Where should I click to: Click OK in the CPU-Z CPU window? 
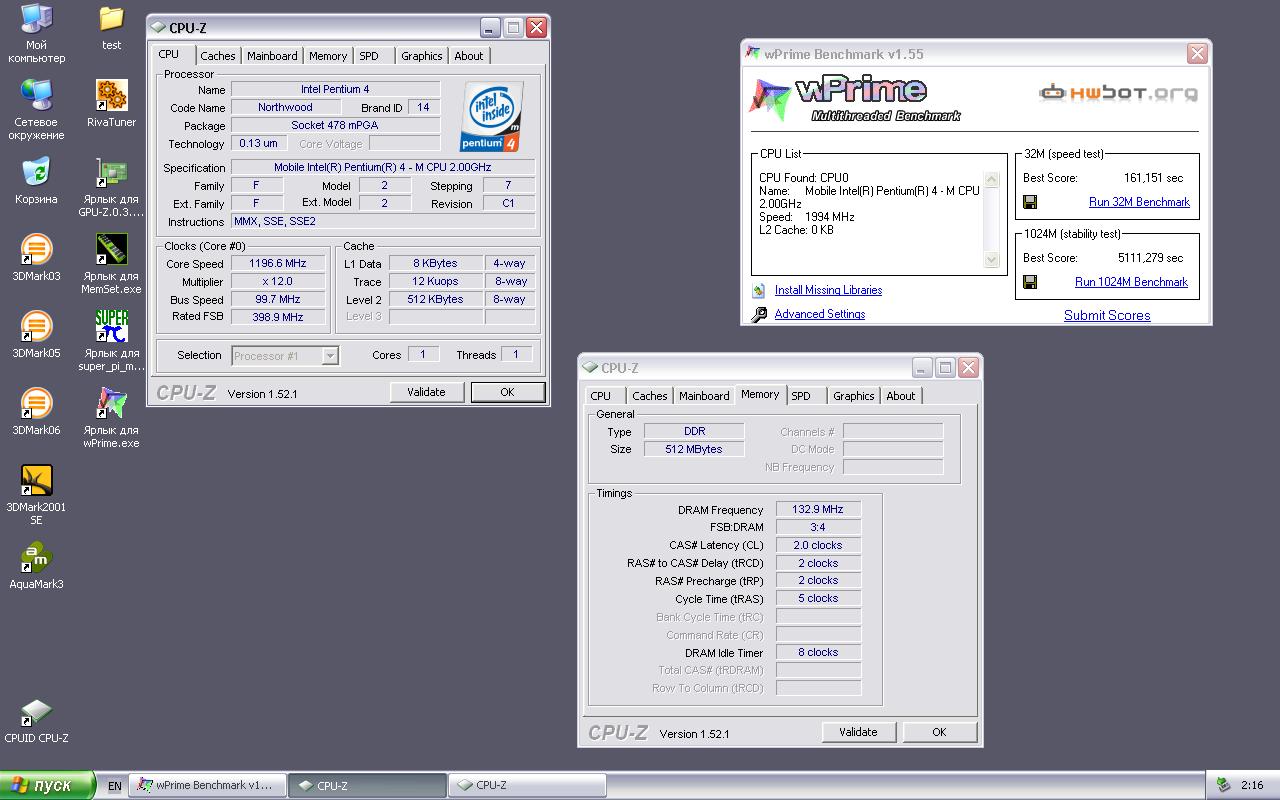(x=508, y=392)
